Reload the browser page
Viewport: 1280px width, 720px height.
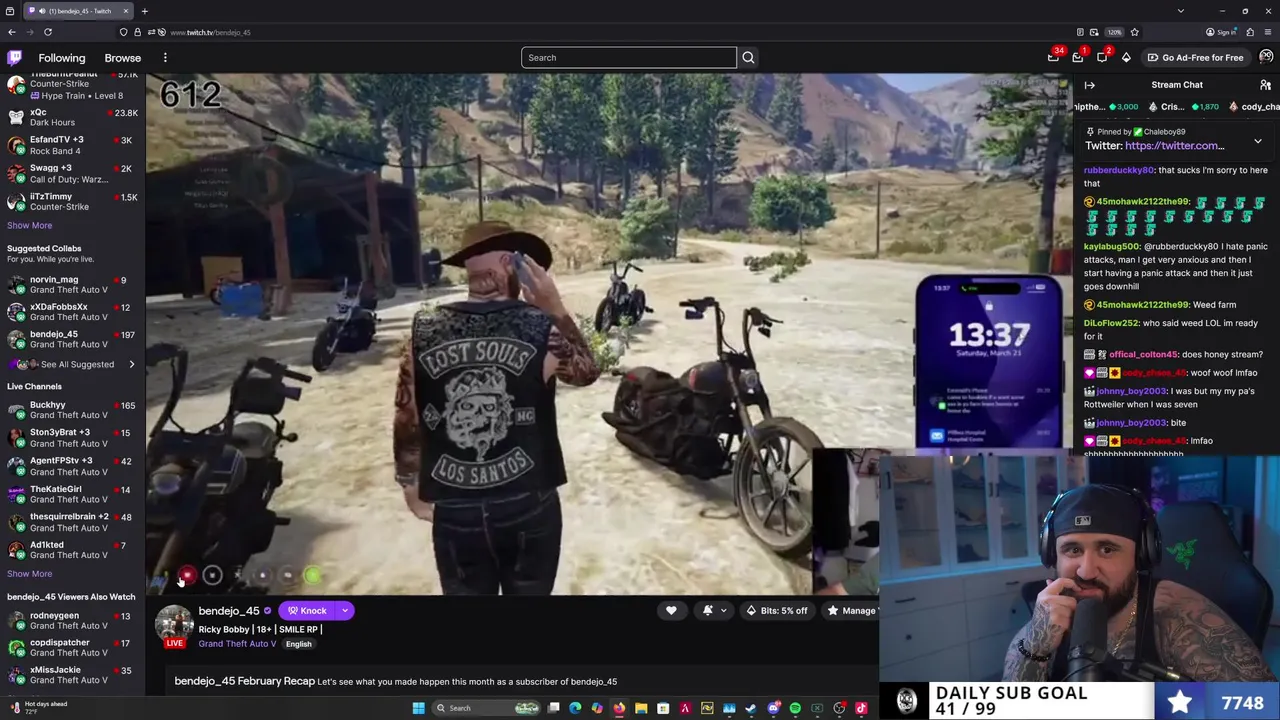47,32
